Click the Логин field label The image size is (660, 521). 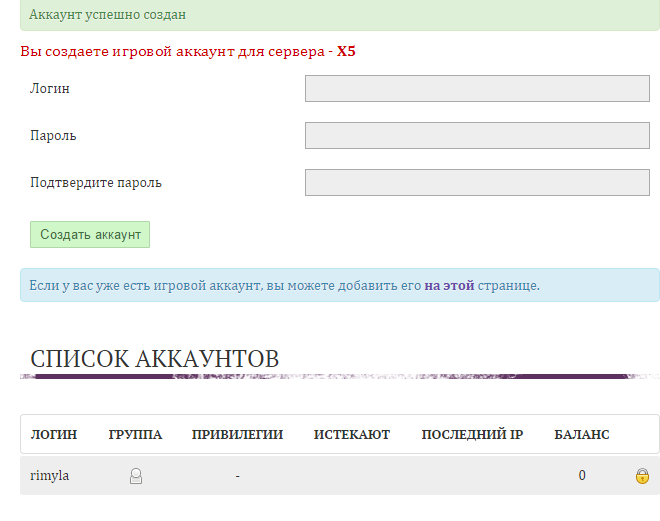point(50,88)
